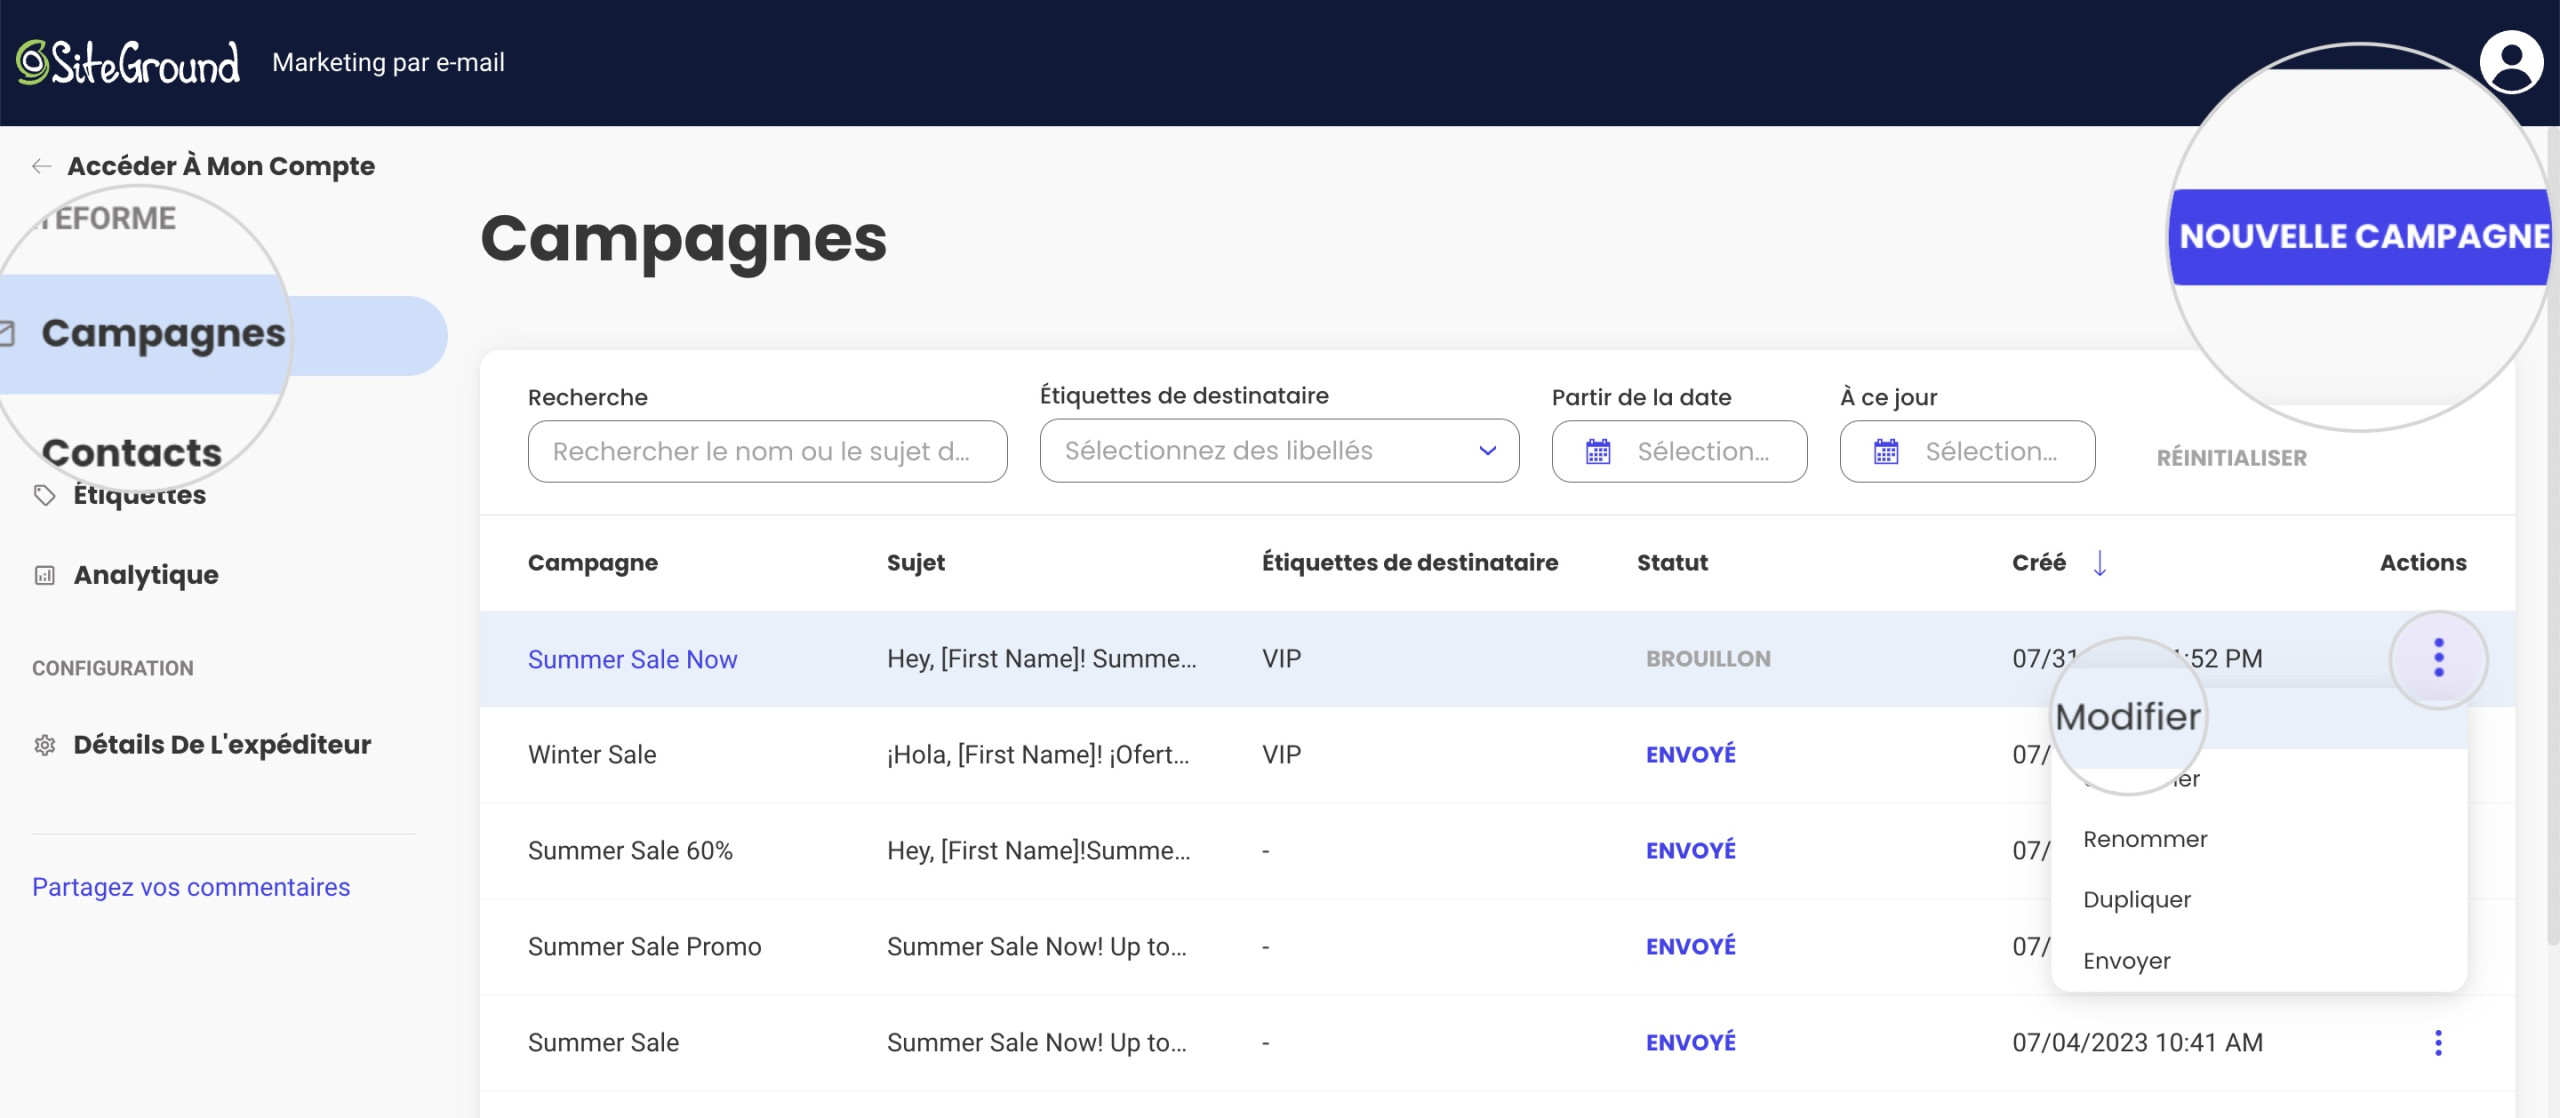Viewport: 2560px width, 1118px height.
Task: Click the Sujet column header
Action: coord(915,563)
